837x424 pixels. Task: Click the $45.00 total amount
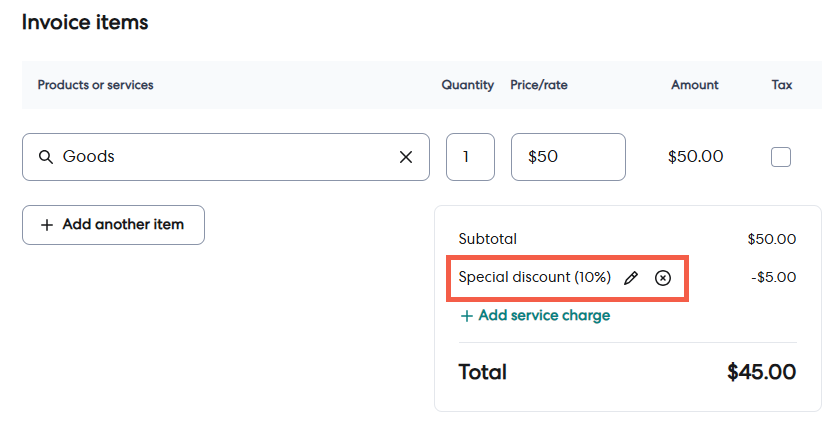point(761,373)
